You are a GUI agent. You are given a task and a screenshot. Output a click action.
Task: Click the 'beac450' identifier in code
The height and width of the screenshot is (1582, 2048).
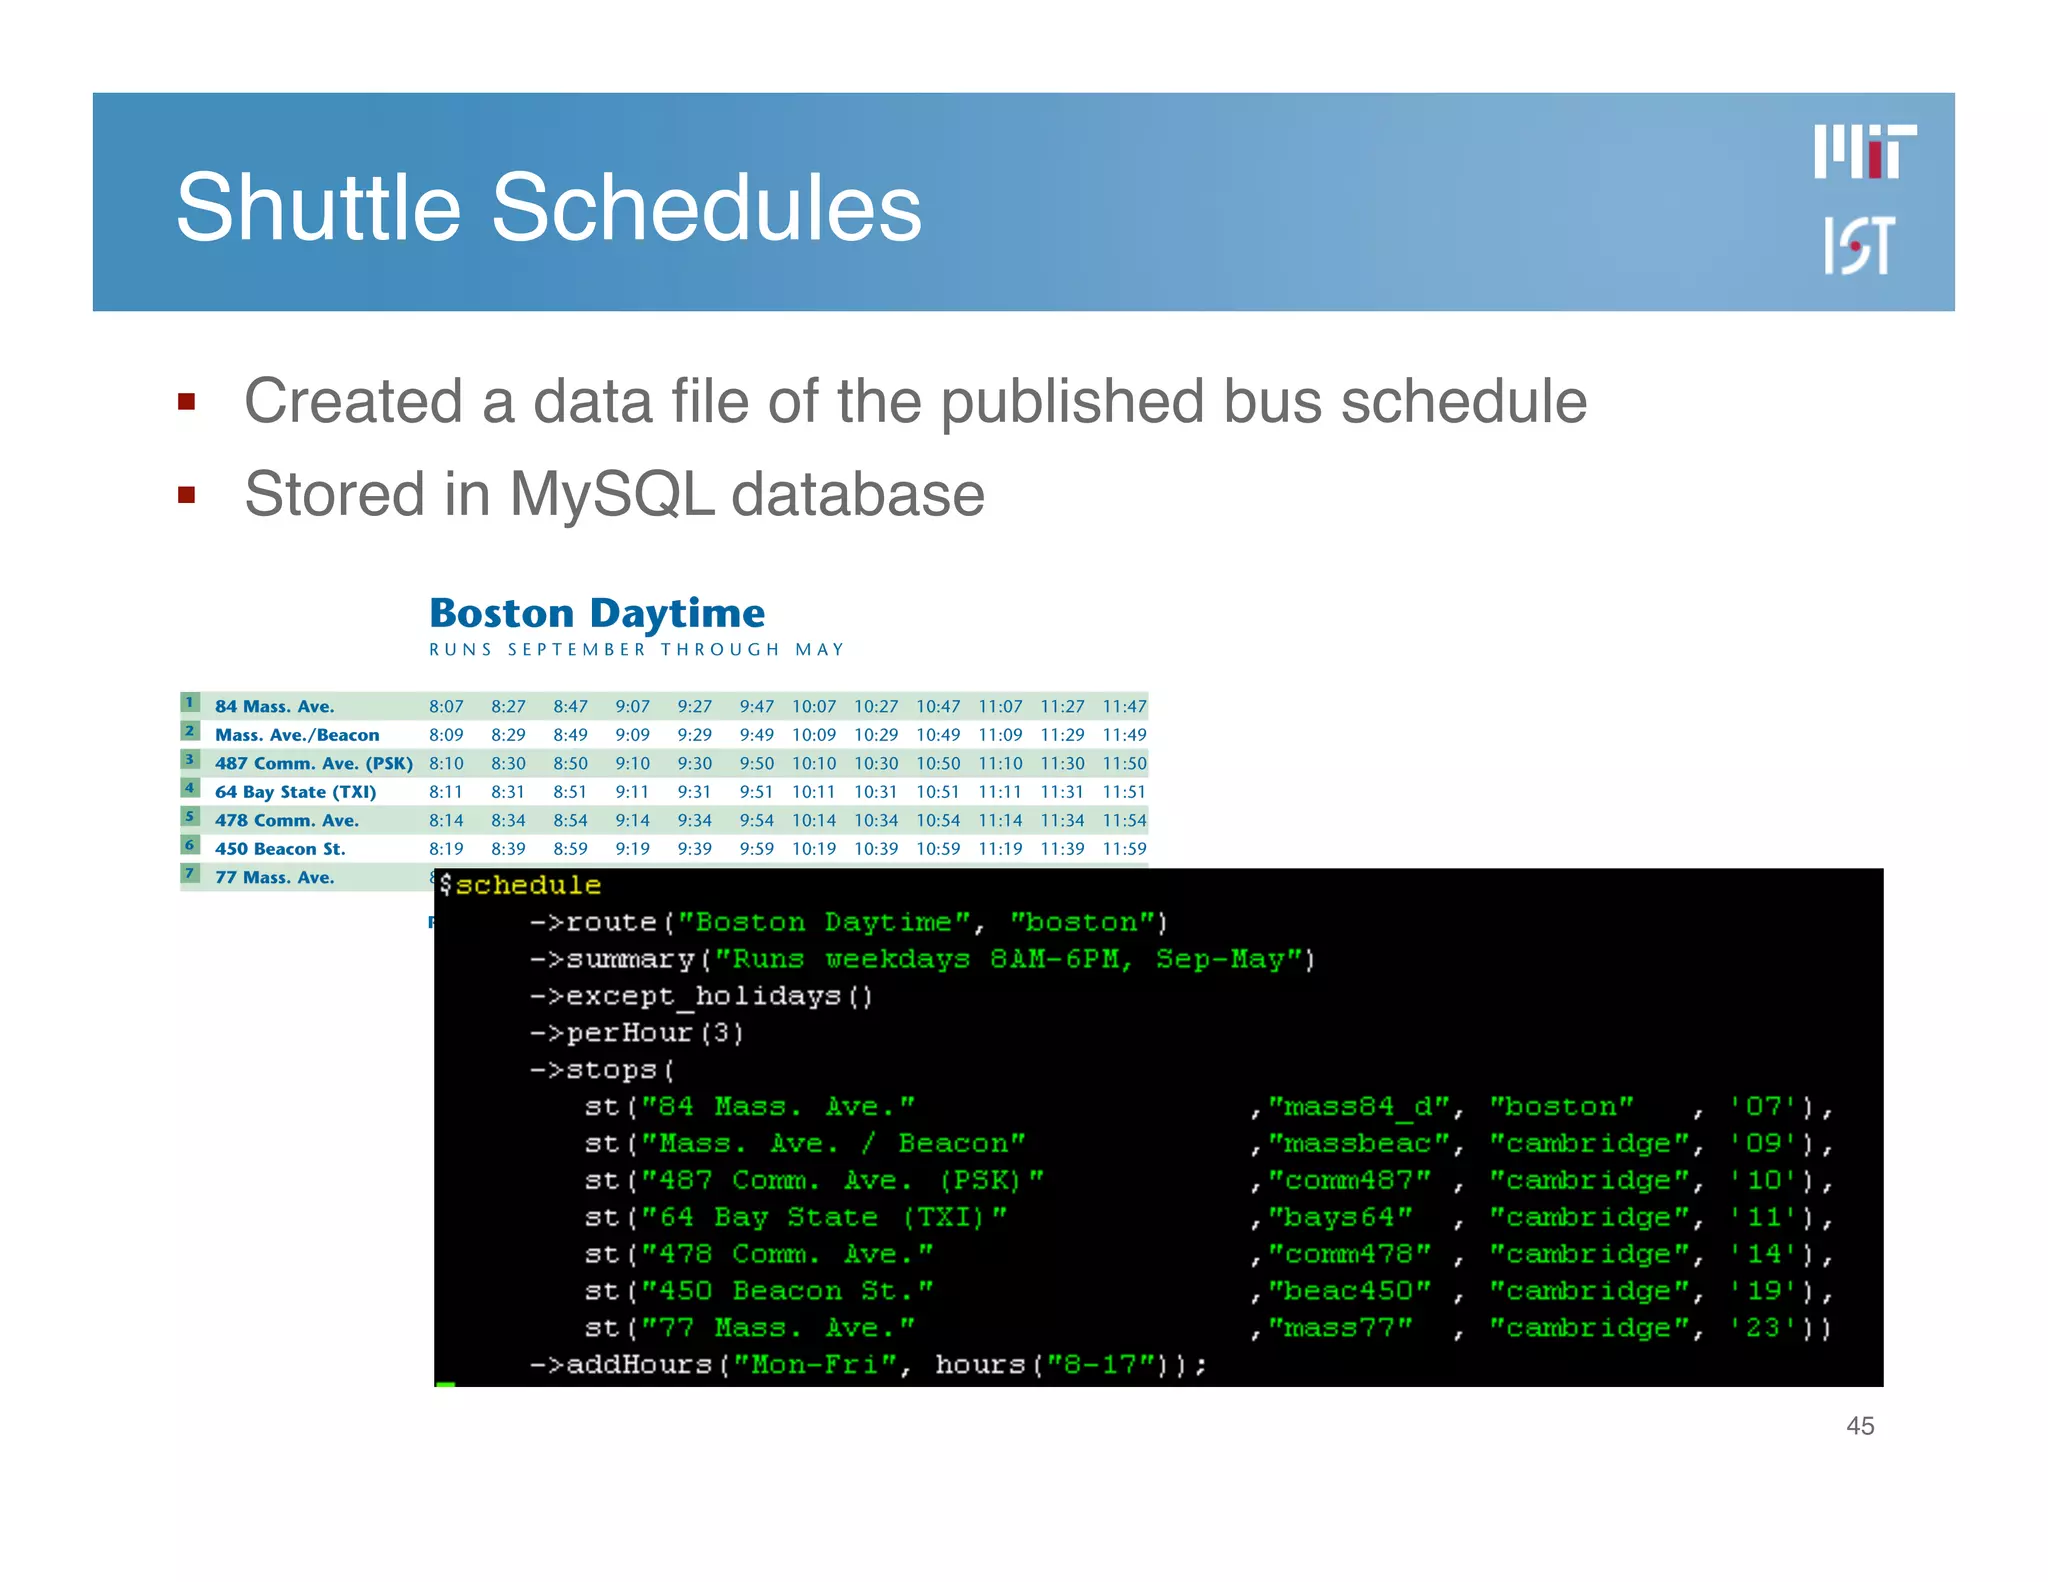click(1349, 1291)
